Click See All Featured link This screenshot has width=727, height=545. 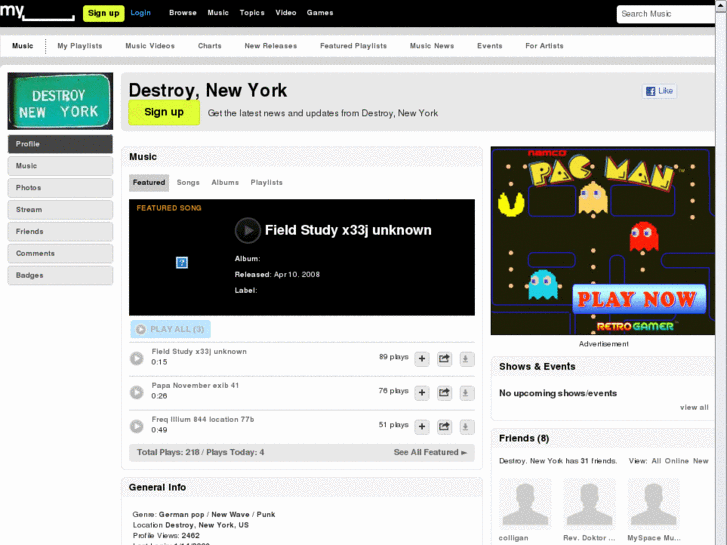click(x=430, y=452)
